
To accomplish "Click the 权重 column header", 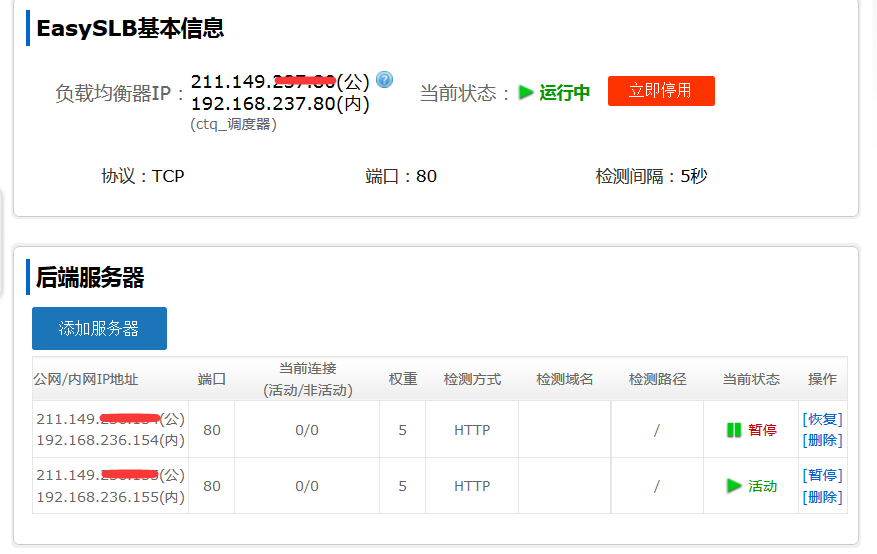I will 403,380.
